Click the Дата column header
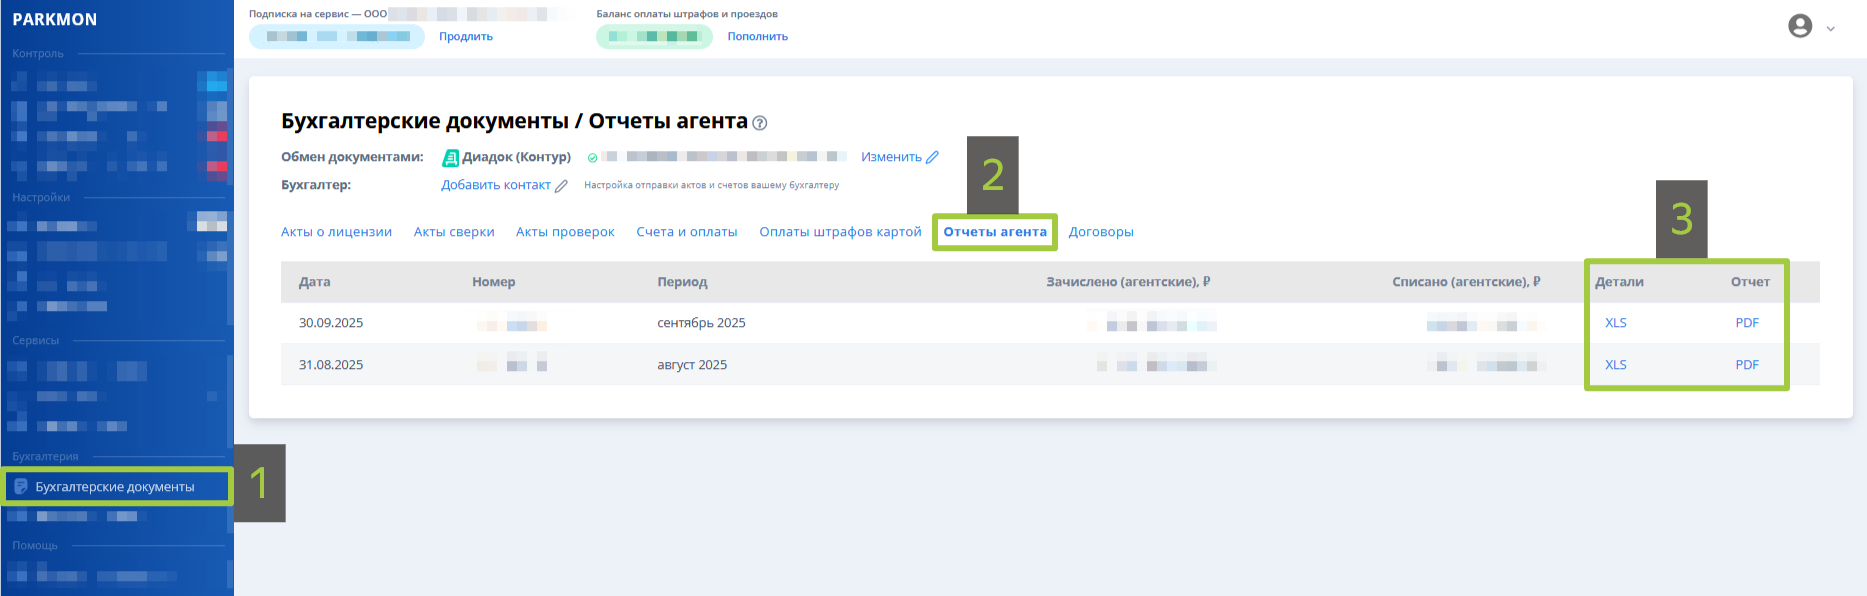Image resolution: width=1867 pixels, height=596 pixels. (x=315, y=282)
